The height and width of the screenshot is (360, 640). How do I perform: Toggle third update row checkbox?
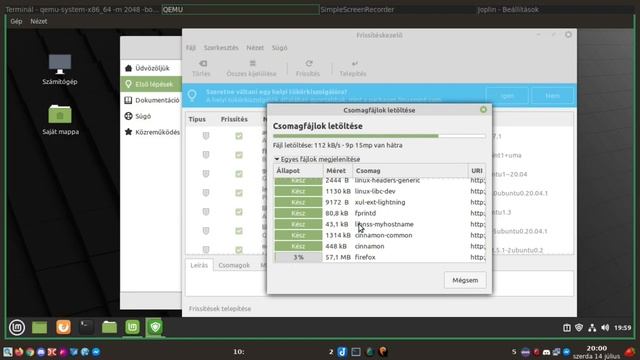(239, 174)
